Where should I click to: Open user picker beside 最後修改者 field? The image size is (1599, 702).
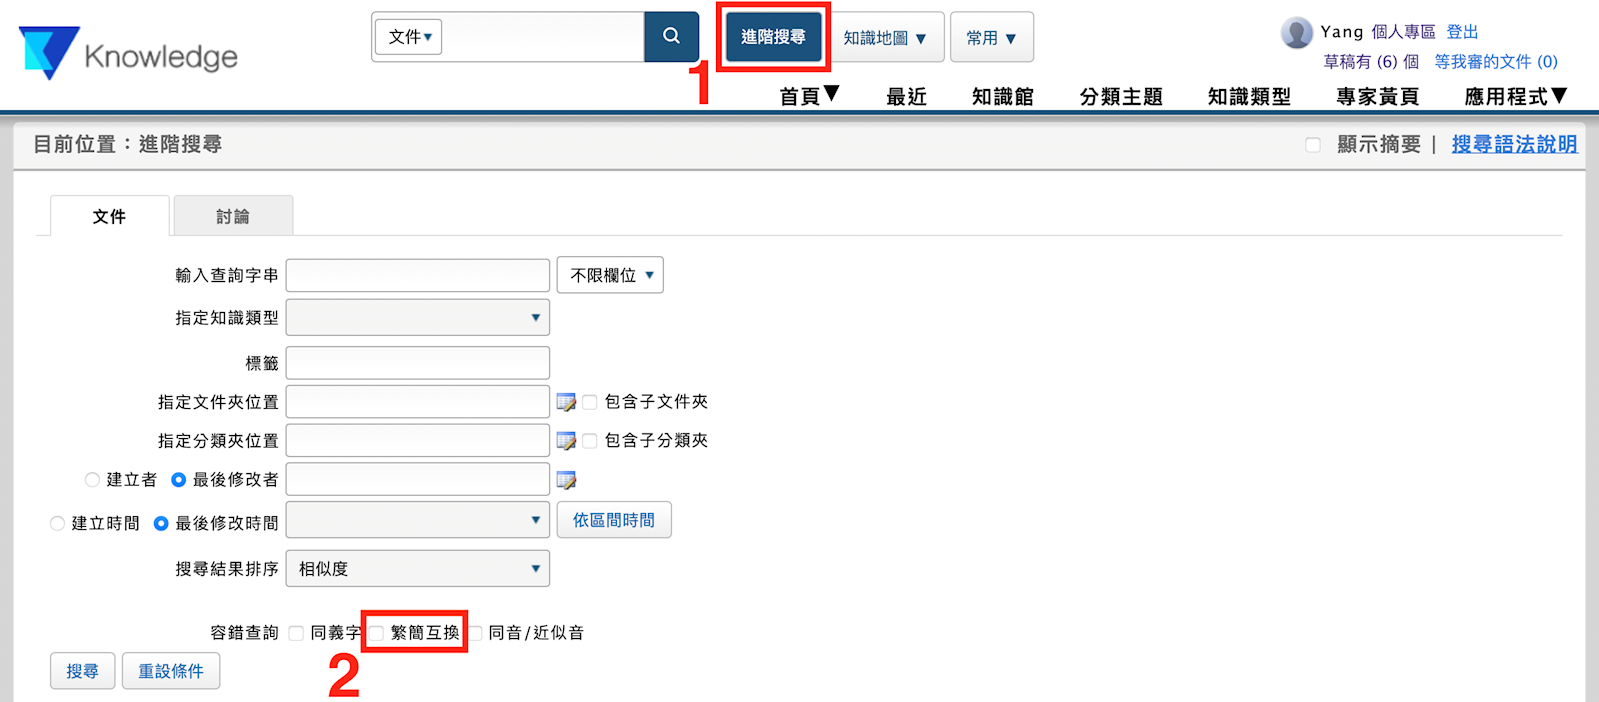[566, 480]
